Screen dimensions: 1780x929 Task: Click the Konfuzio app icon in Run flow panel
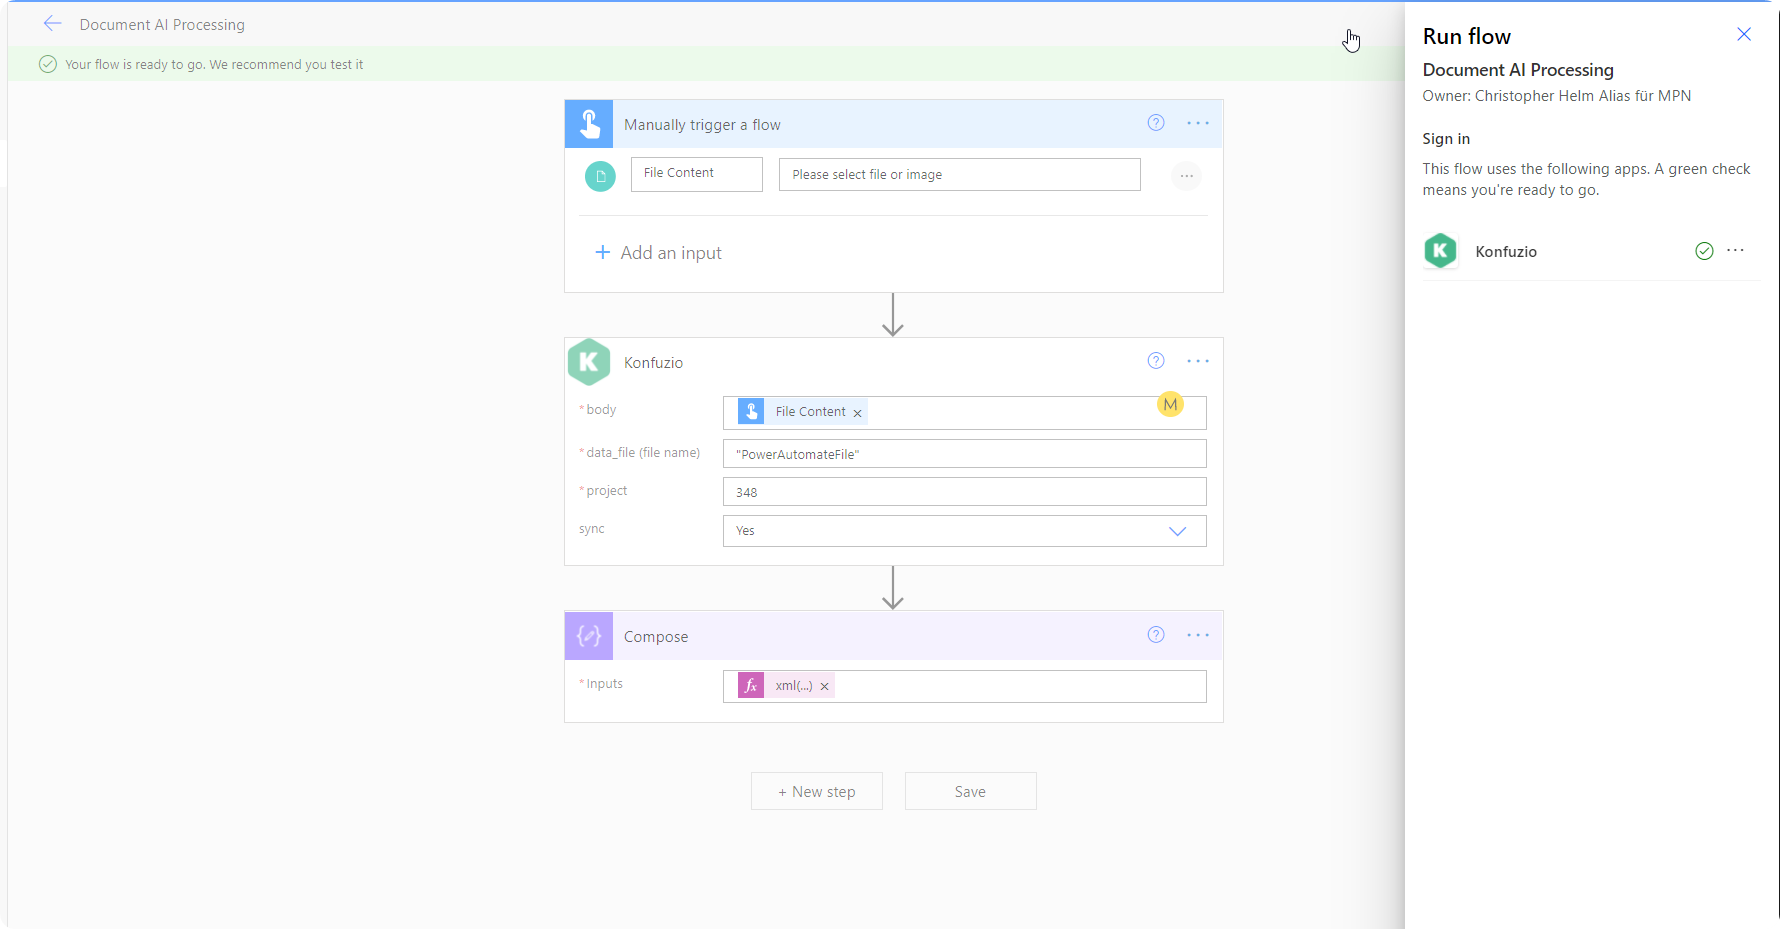1440,251
